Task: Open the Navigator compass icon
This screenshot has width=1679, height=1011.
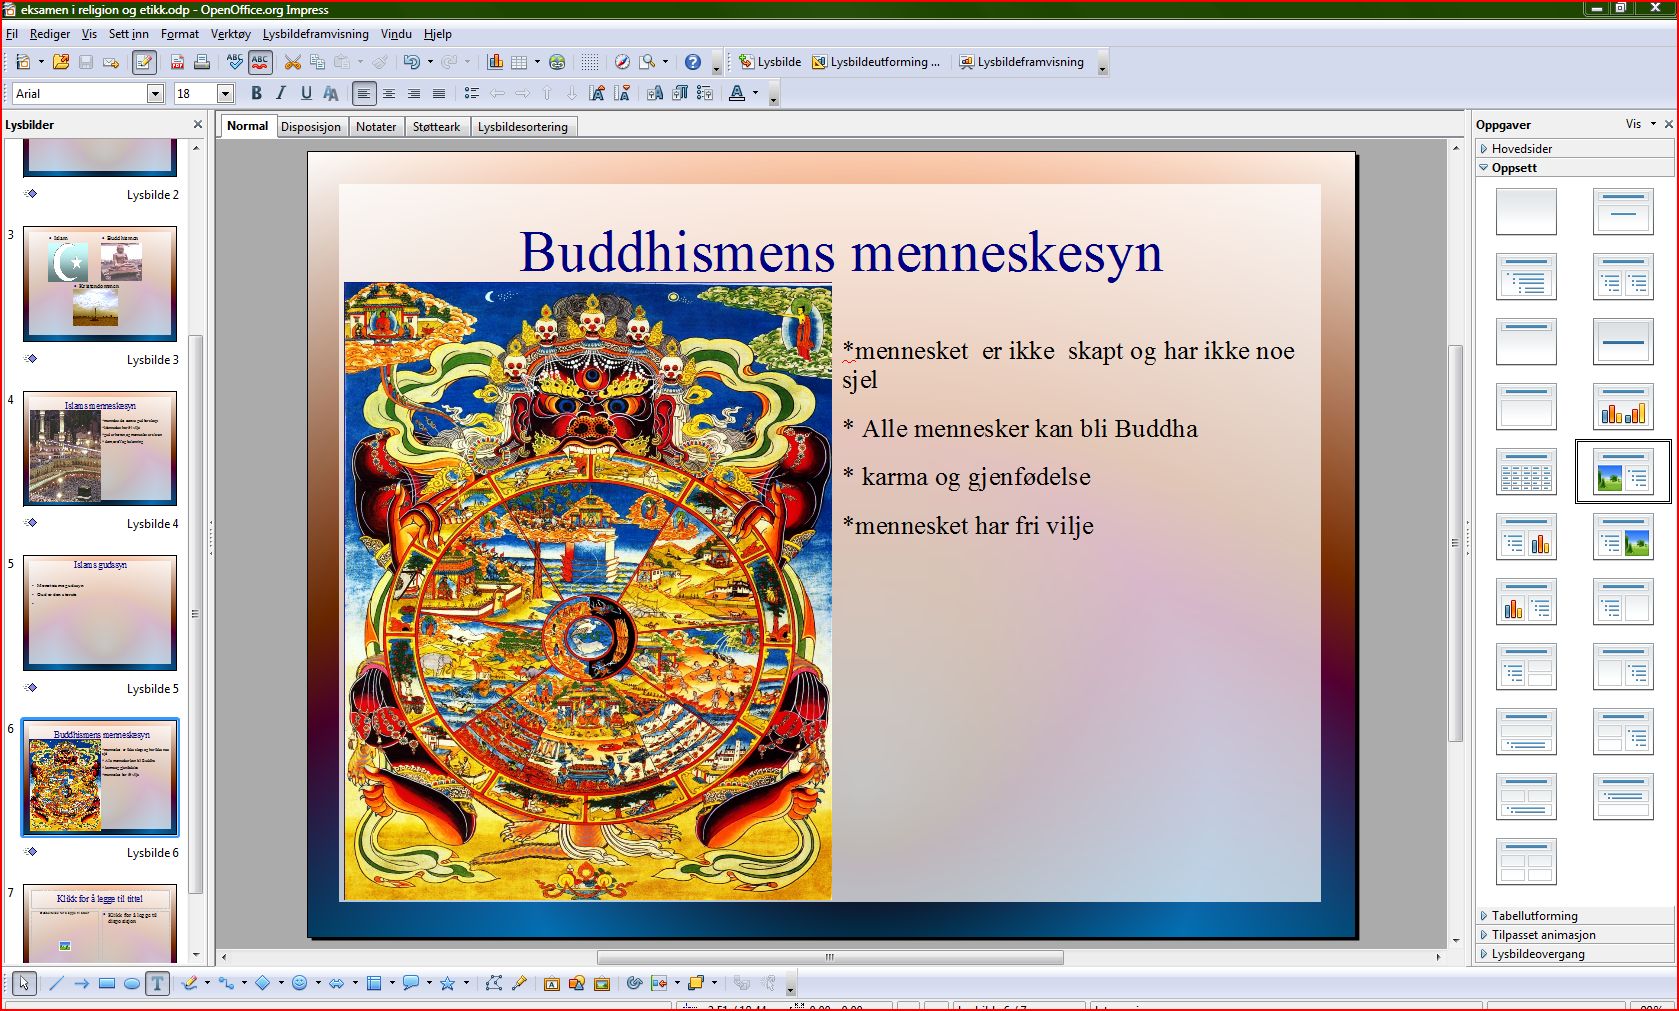Action: tap(622, 62)
